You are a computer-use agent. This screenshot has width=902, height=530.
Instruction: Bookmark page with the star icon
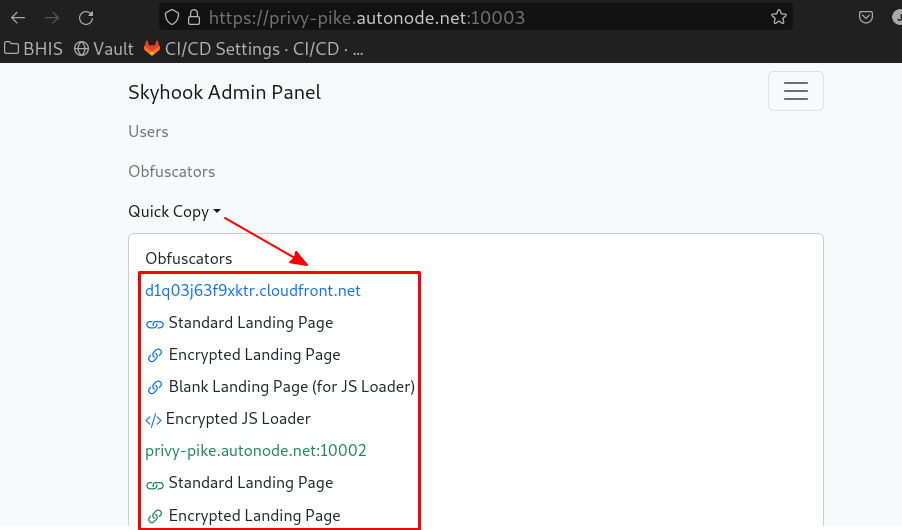pyautogui.click(x=779, y=17)
